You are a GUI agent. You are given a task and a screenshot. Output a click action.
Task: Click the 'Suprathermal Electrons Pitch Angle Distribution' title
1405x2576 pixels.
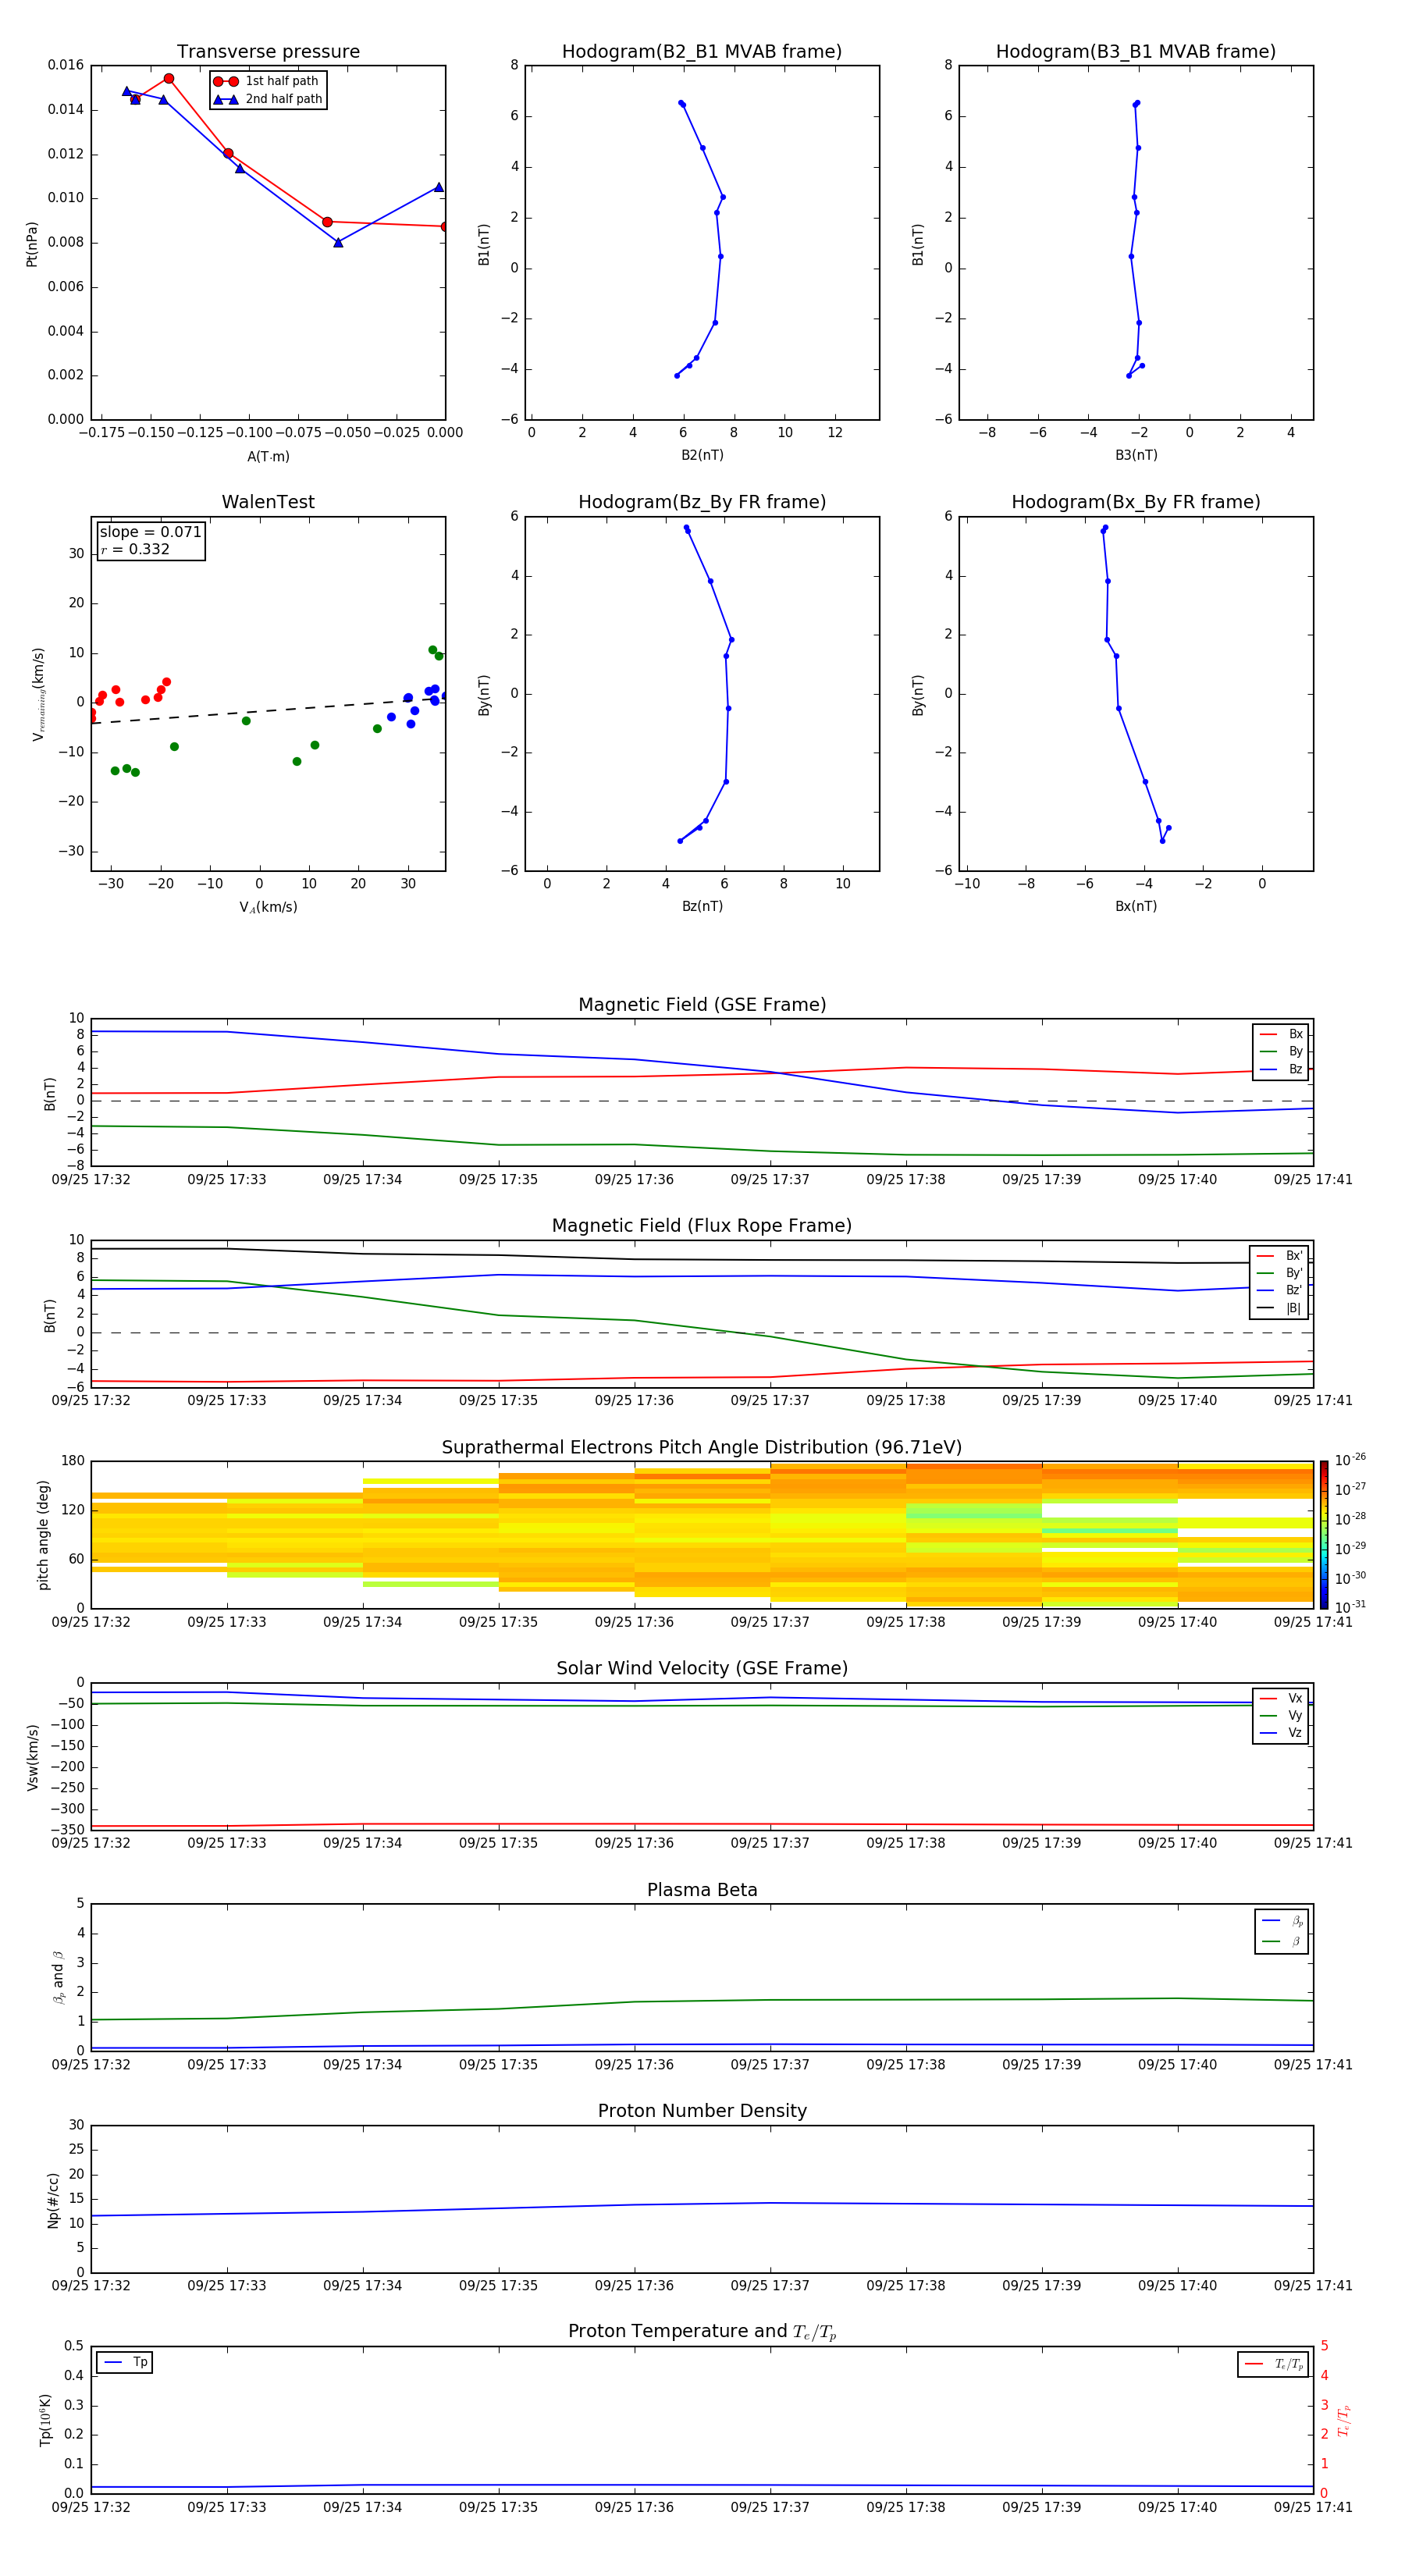coord(702,1448)
